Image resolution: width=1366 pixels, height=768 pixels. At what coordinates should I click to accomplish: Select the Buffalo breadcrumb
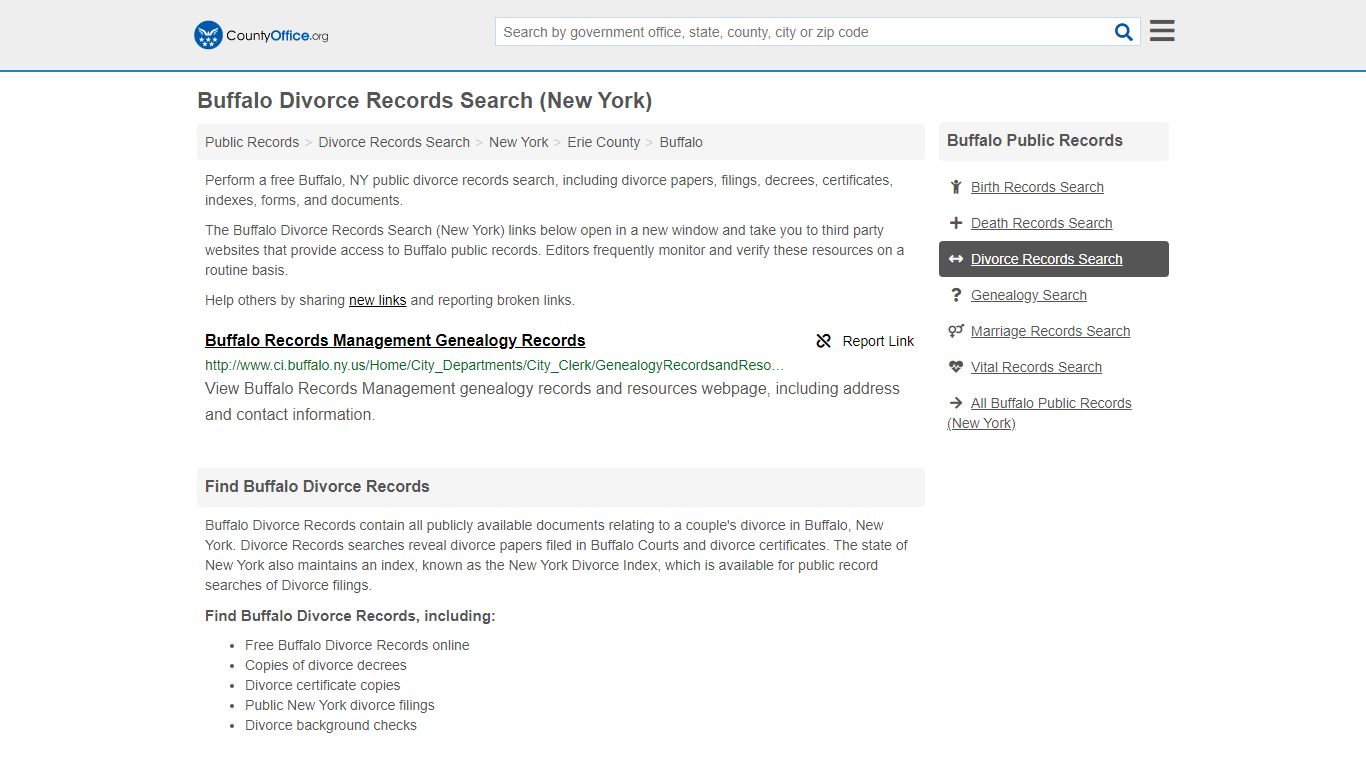pyautogui.click(x=681, y=142)
